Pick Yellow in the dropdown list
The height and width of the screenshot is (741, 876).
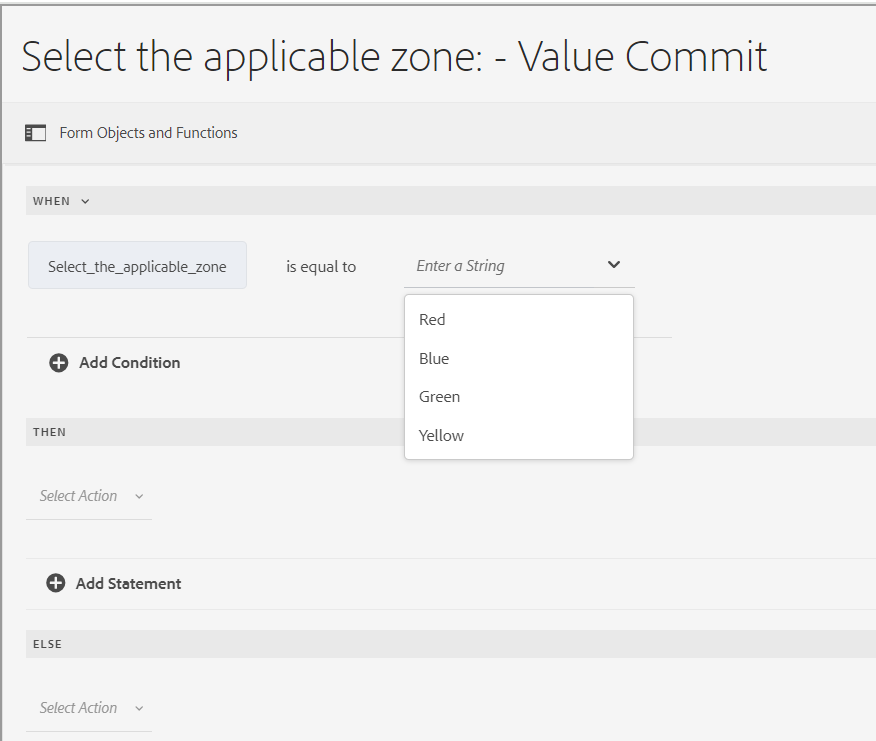[x=442, y=436]
